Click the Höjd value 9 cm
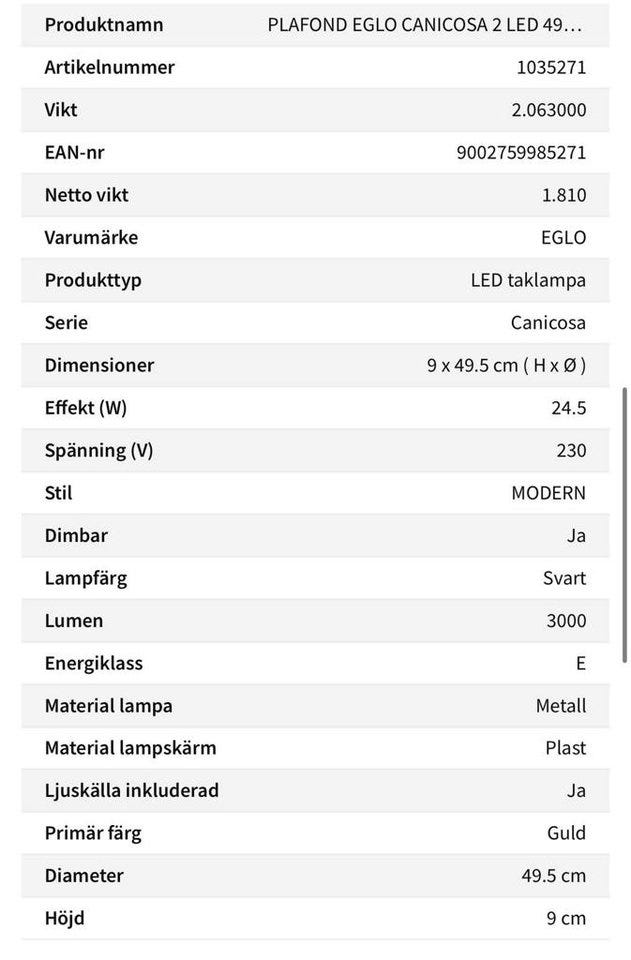 (566, 918)
